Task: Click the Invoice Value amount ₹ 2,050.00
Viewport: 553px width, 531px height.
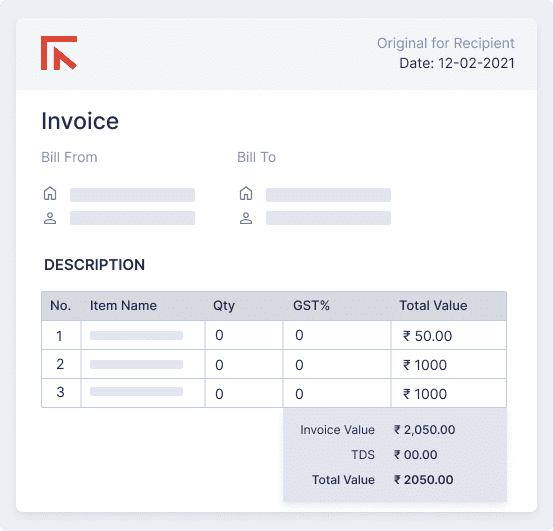Action: 424,429
